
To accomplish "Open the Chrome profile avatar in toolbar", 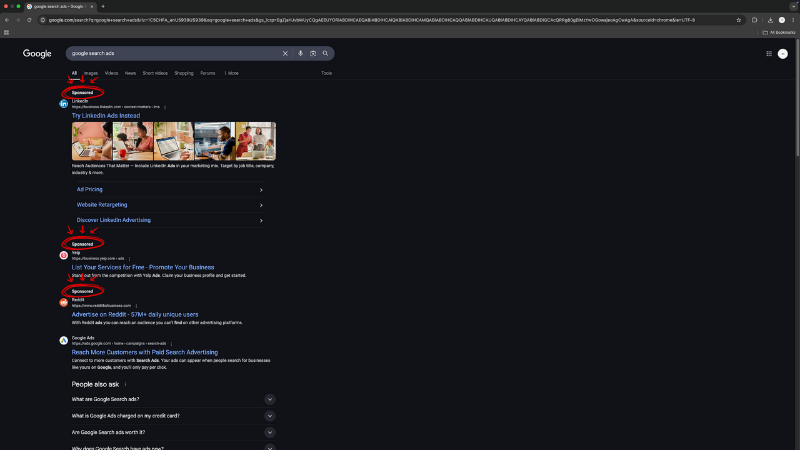I will [782, 20].
